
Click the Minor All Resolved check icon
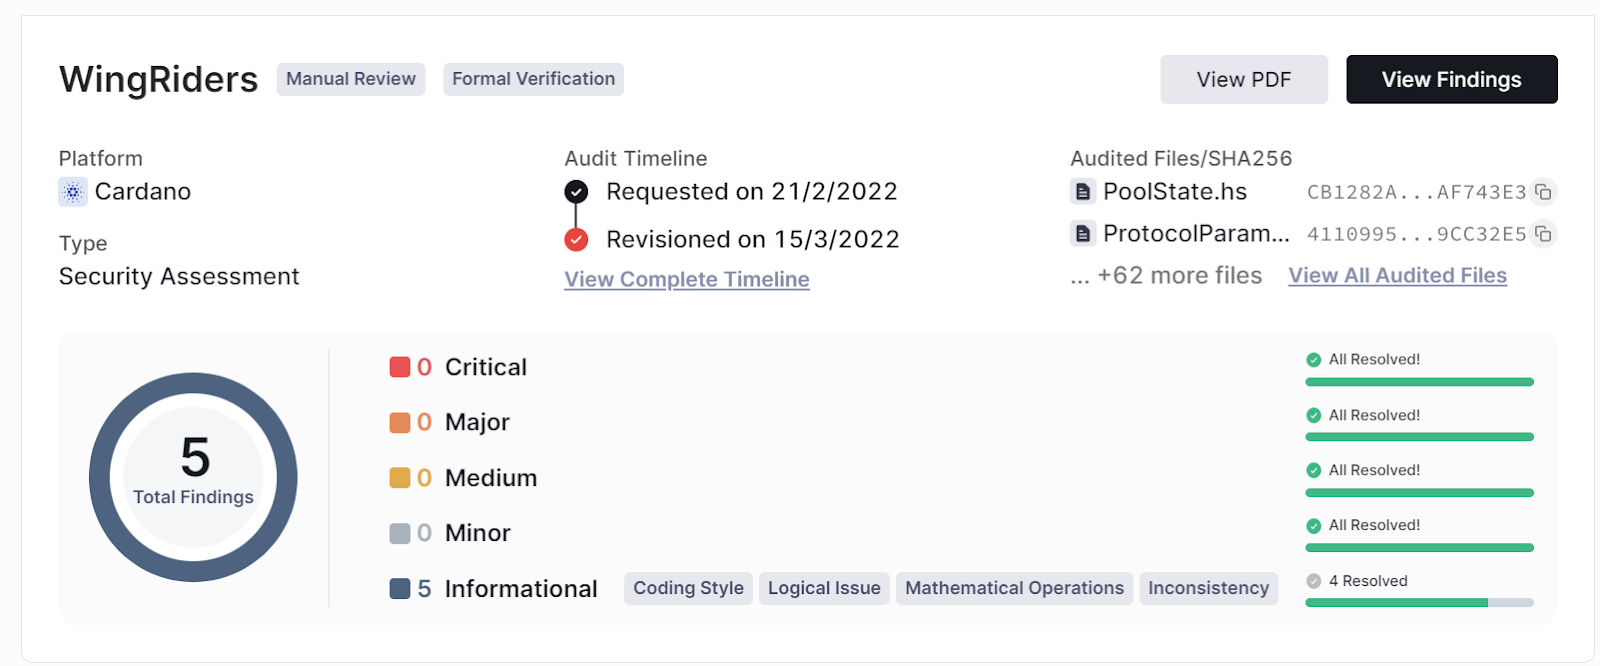(1314, 526)
